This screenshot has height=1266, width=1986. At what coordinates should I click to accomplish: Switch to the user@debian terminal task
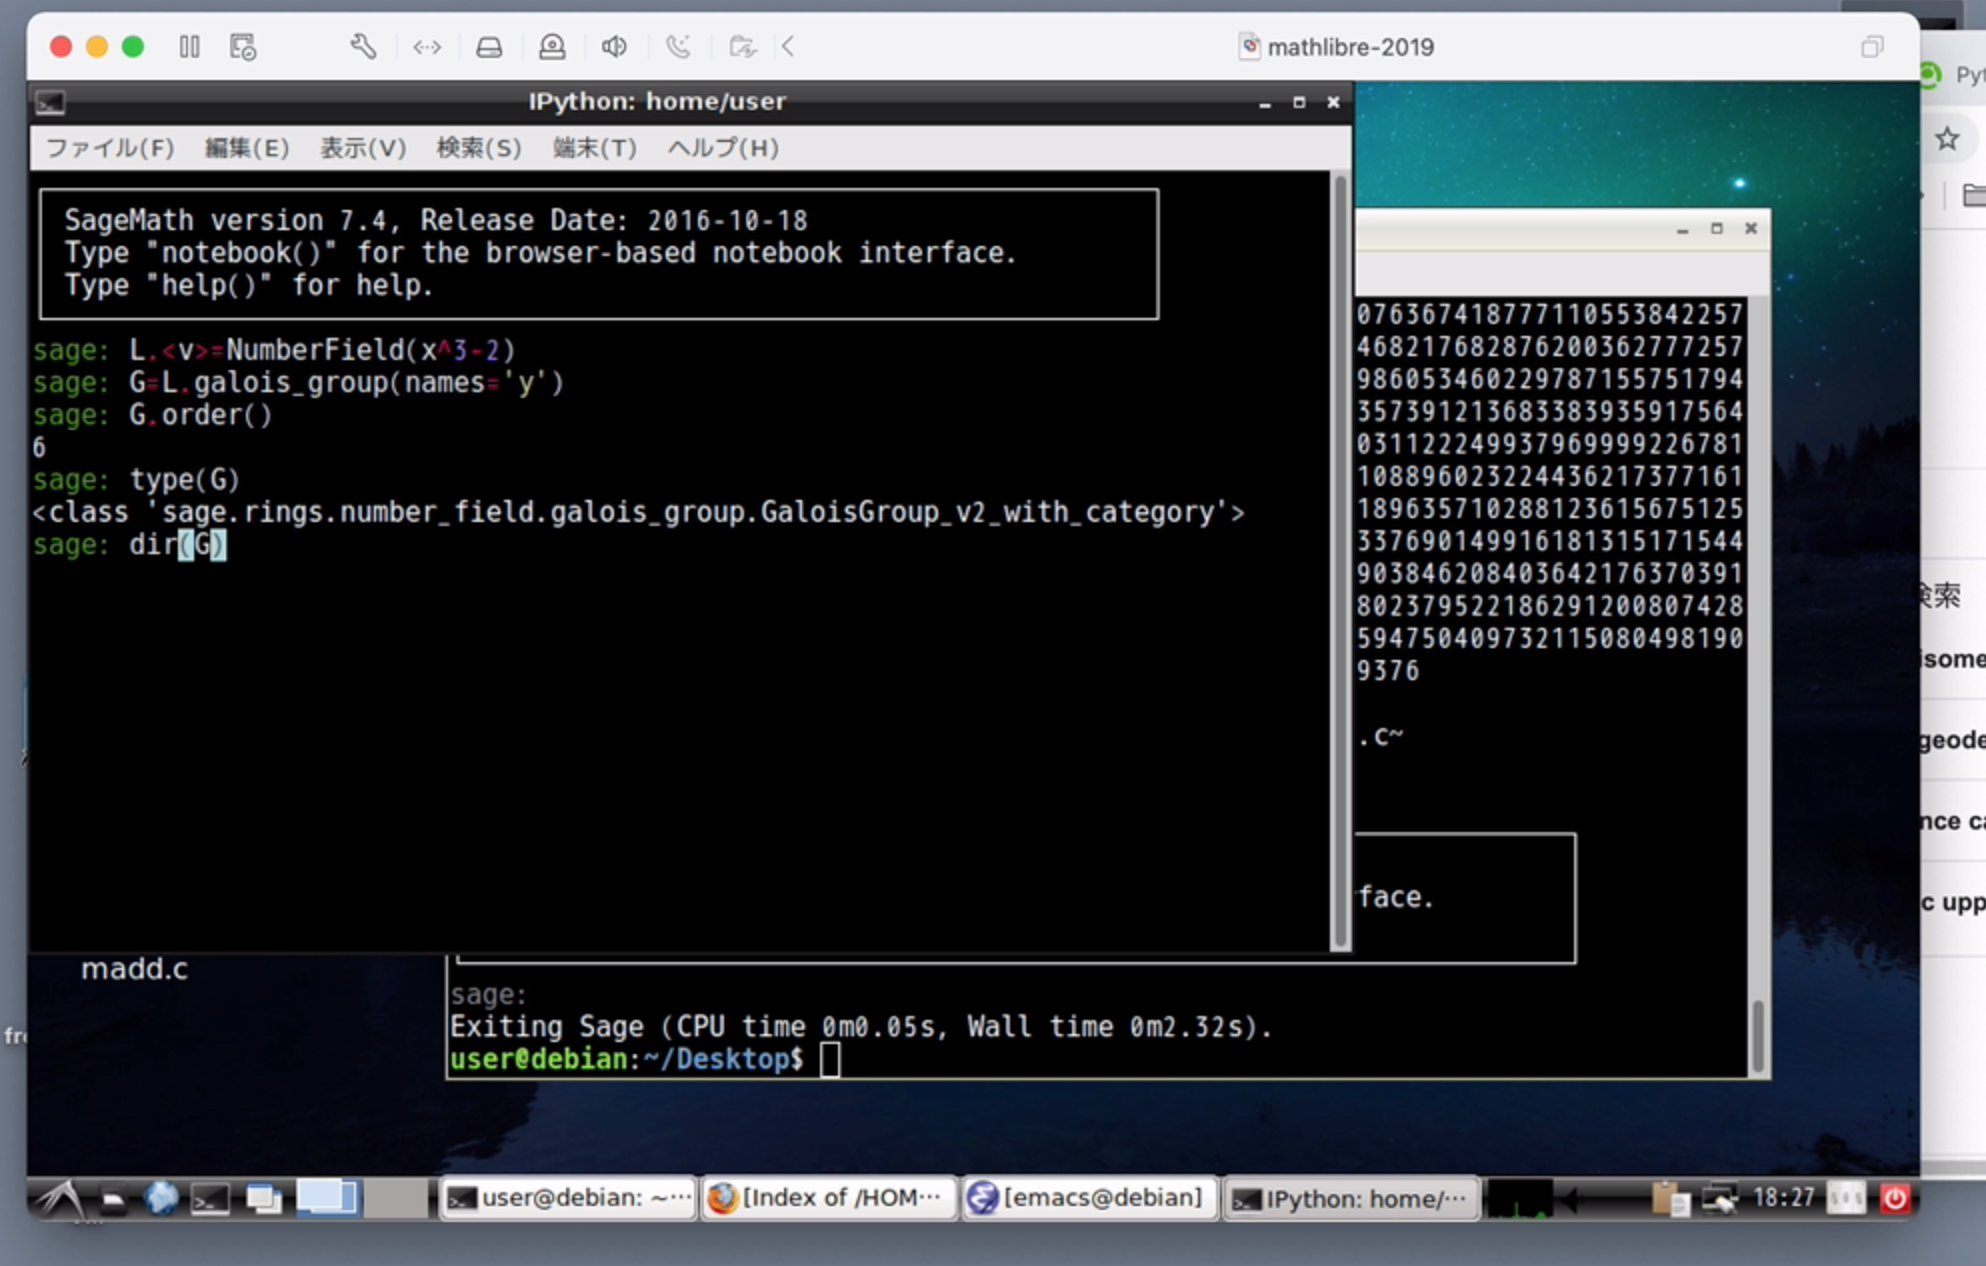pos(568,1198)
